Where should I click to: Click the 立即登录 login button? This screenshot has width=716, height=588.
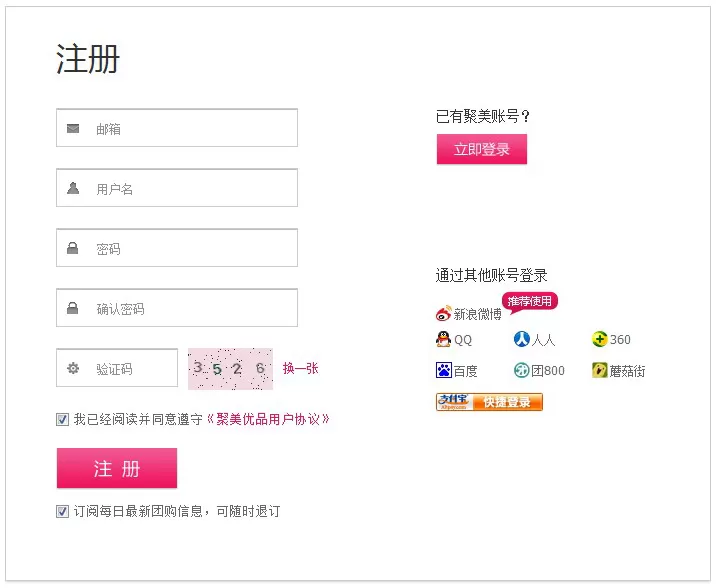click(x=482, y=149)
